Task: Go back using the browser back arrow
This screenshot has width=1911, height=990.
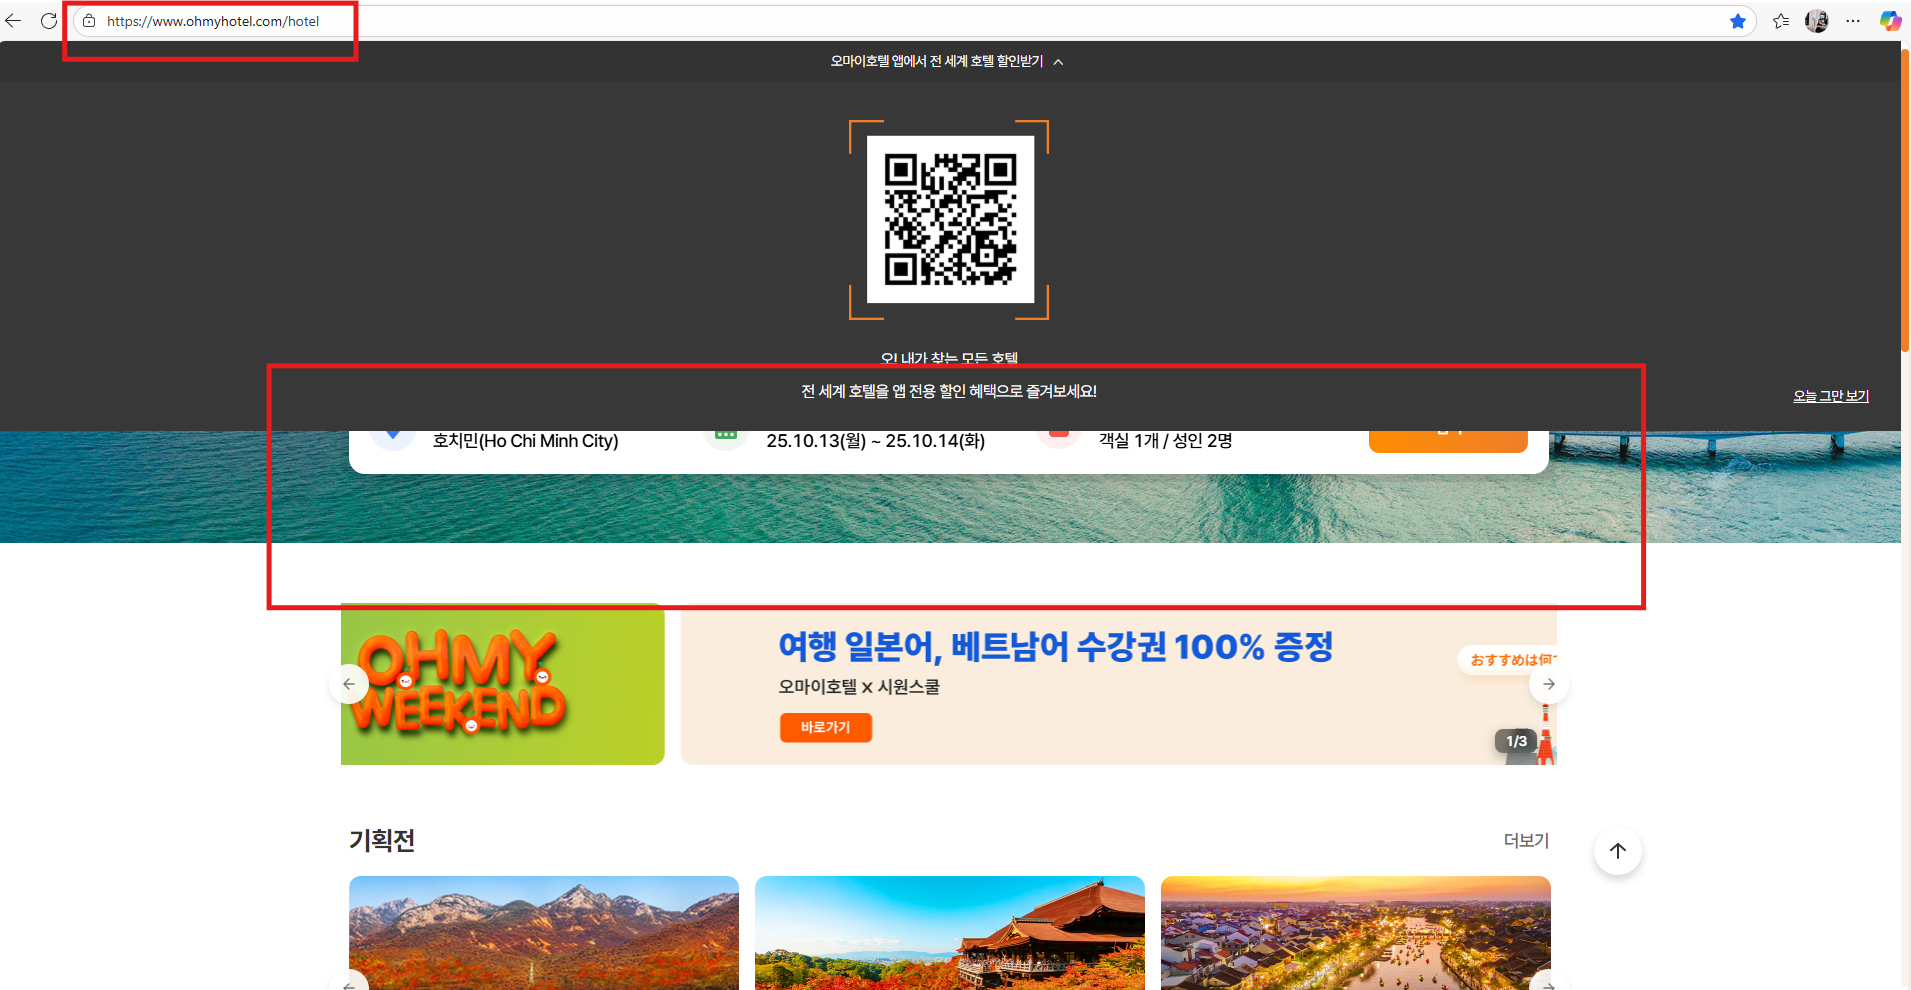Action: 14,21
